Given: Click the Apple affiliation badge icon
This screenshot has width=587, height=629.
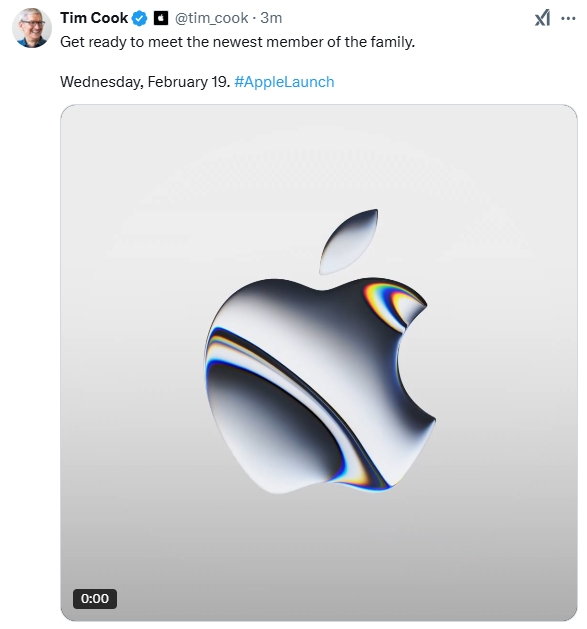Looking at the screenshot, I should coord(161,18).
